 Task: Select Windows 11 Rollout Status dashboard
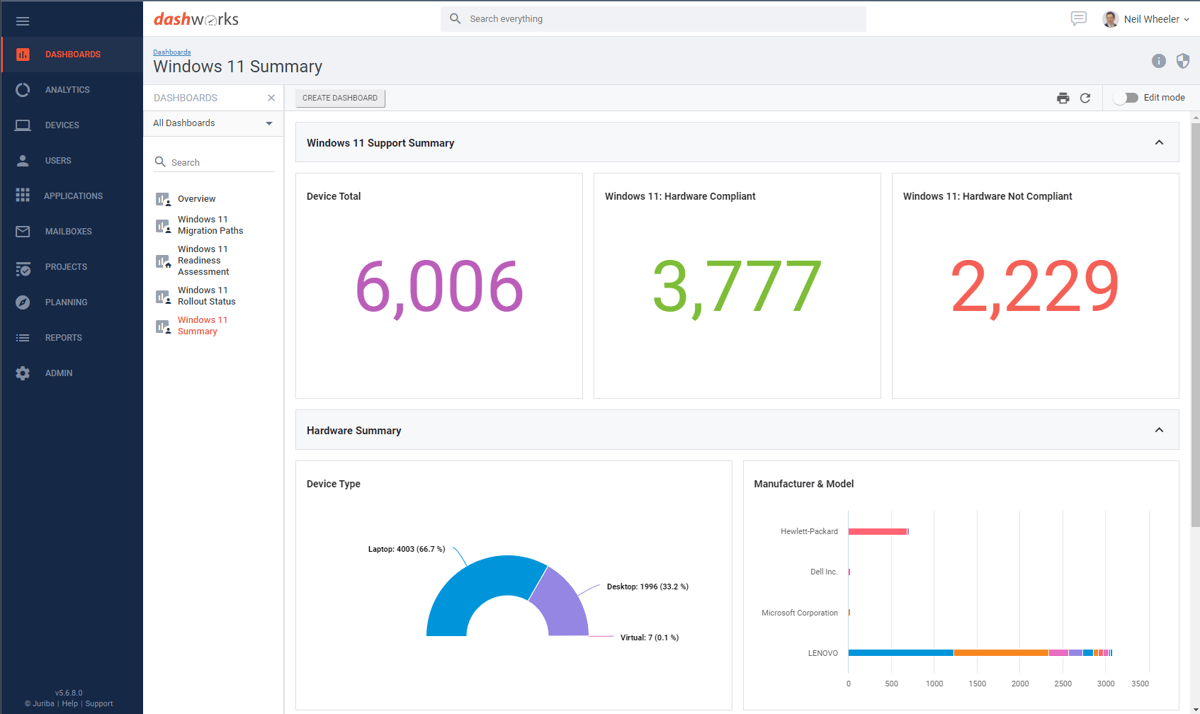(x=206, y=296)
